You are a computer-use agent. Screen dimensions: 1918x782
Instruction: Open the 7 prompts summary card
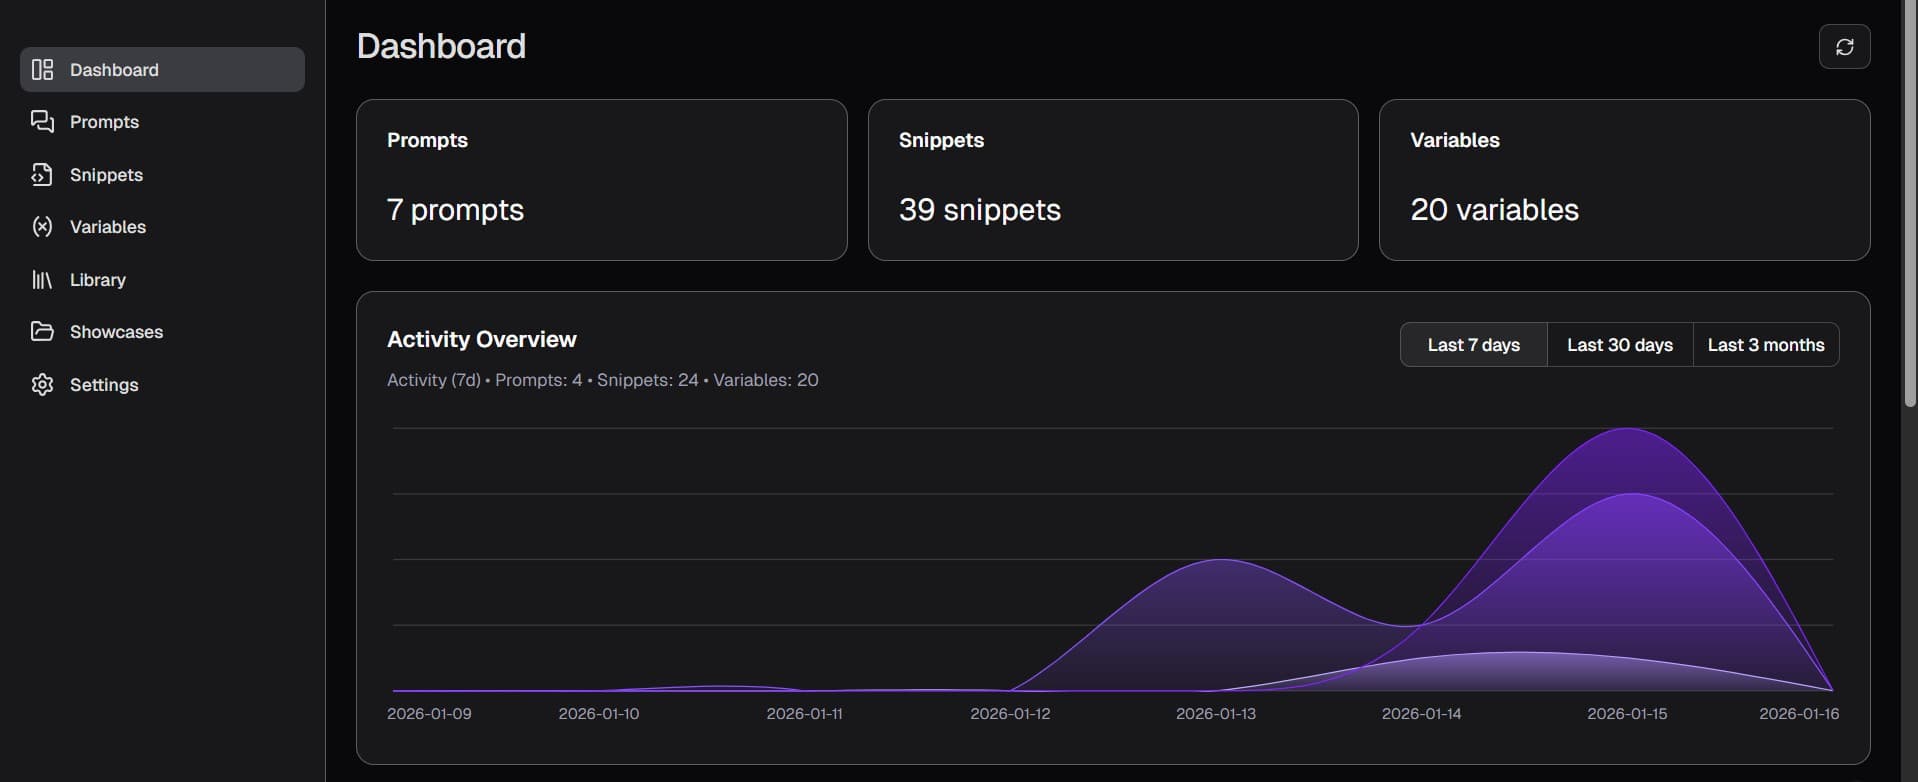coord(601,180)
